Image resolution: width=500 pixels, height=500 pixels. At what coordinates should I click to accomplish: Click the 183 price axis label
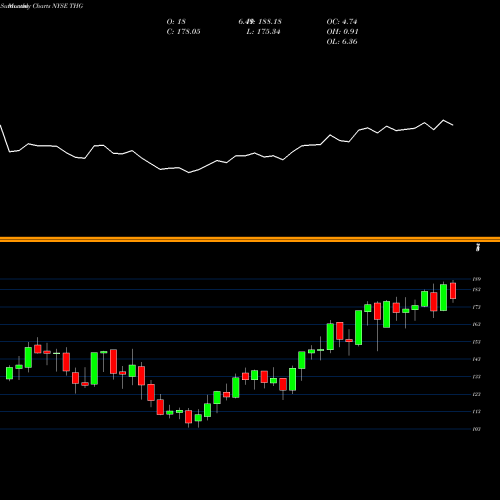477,289
